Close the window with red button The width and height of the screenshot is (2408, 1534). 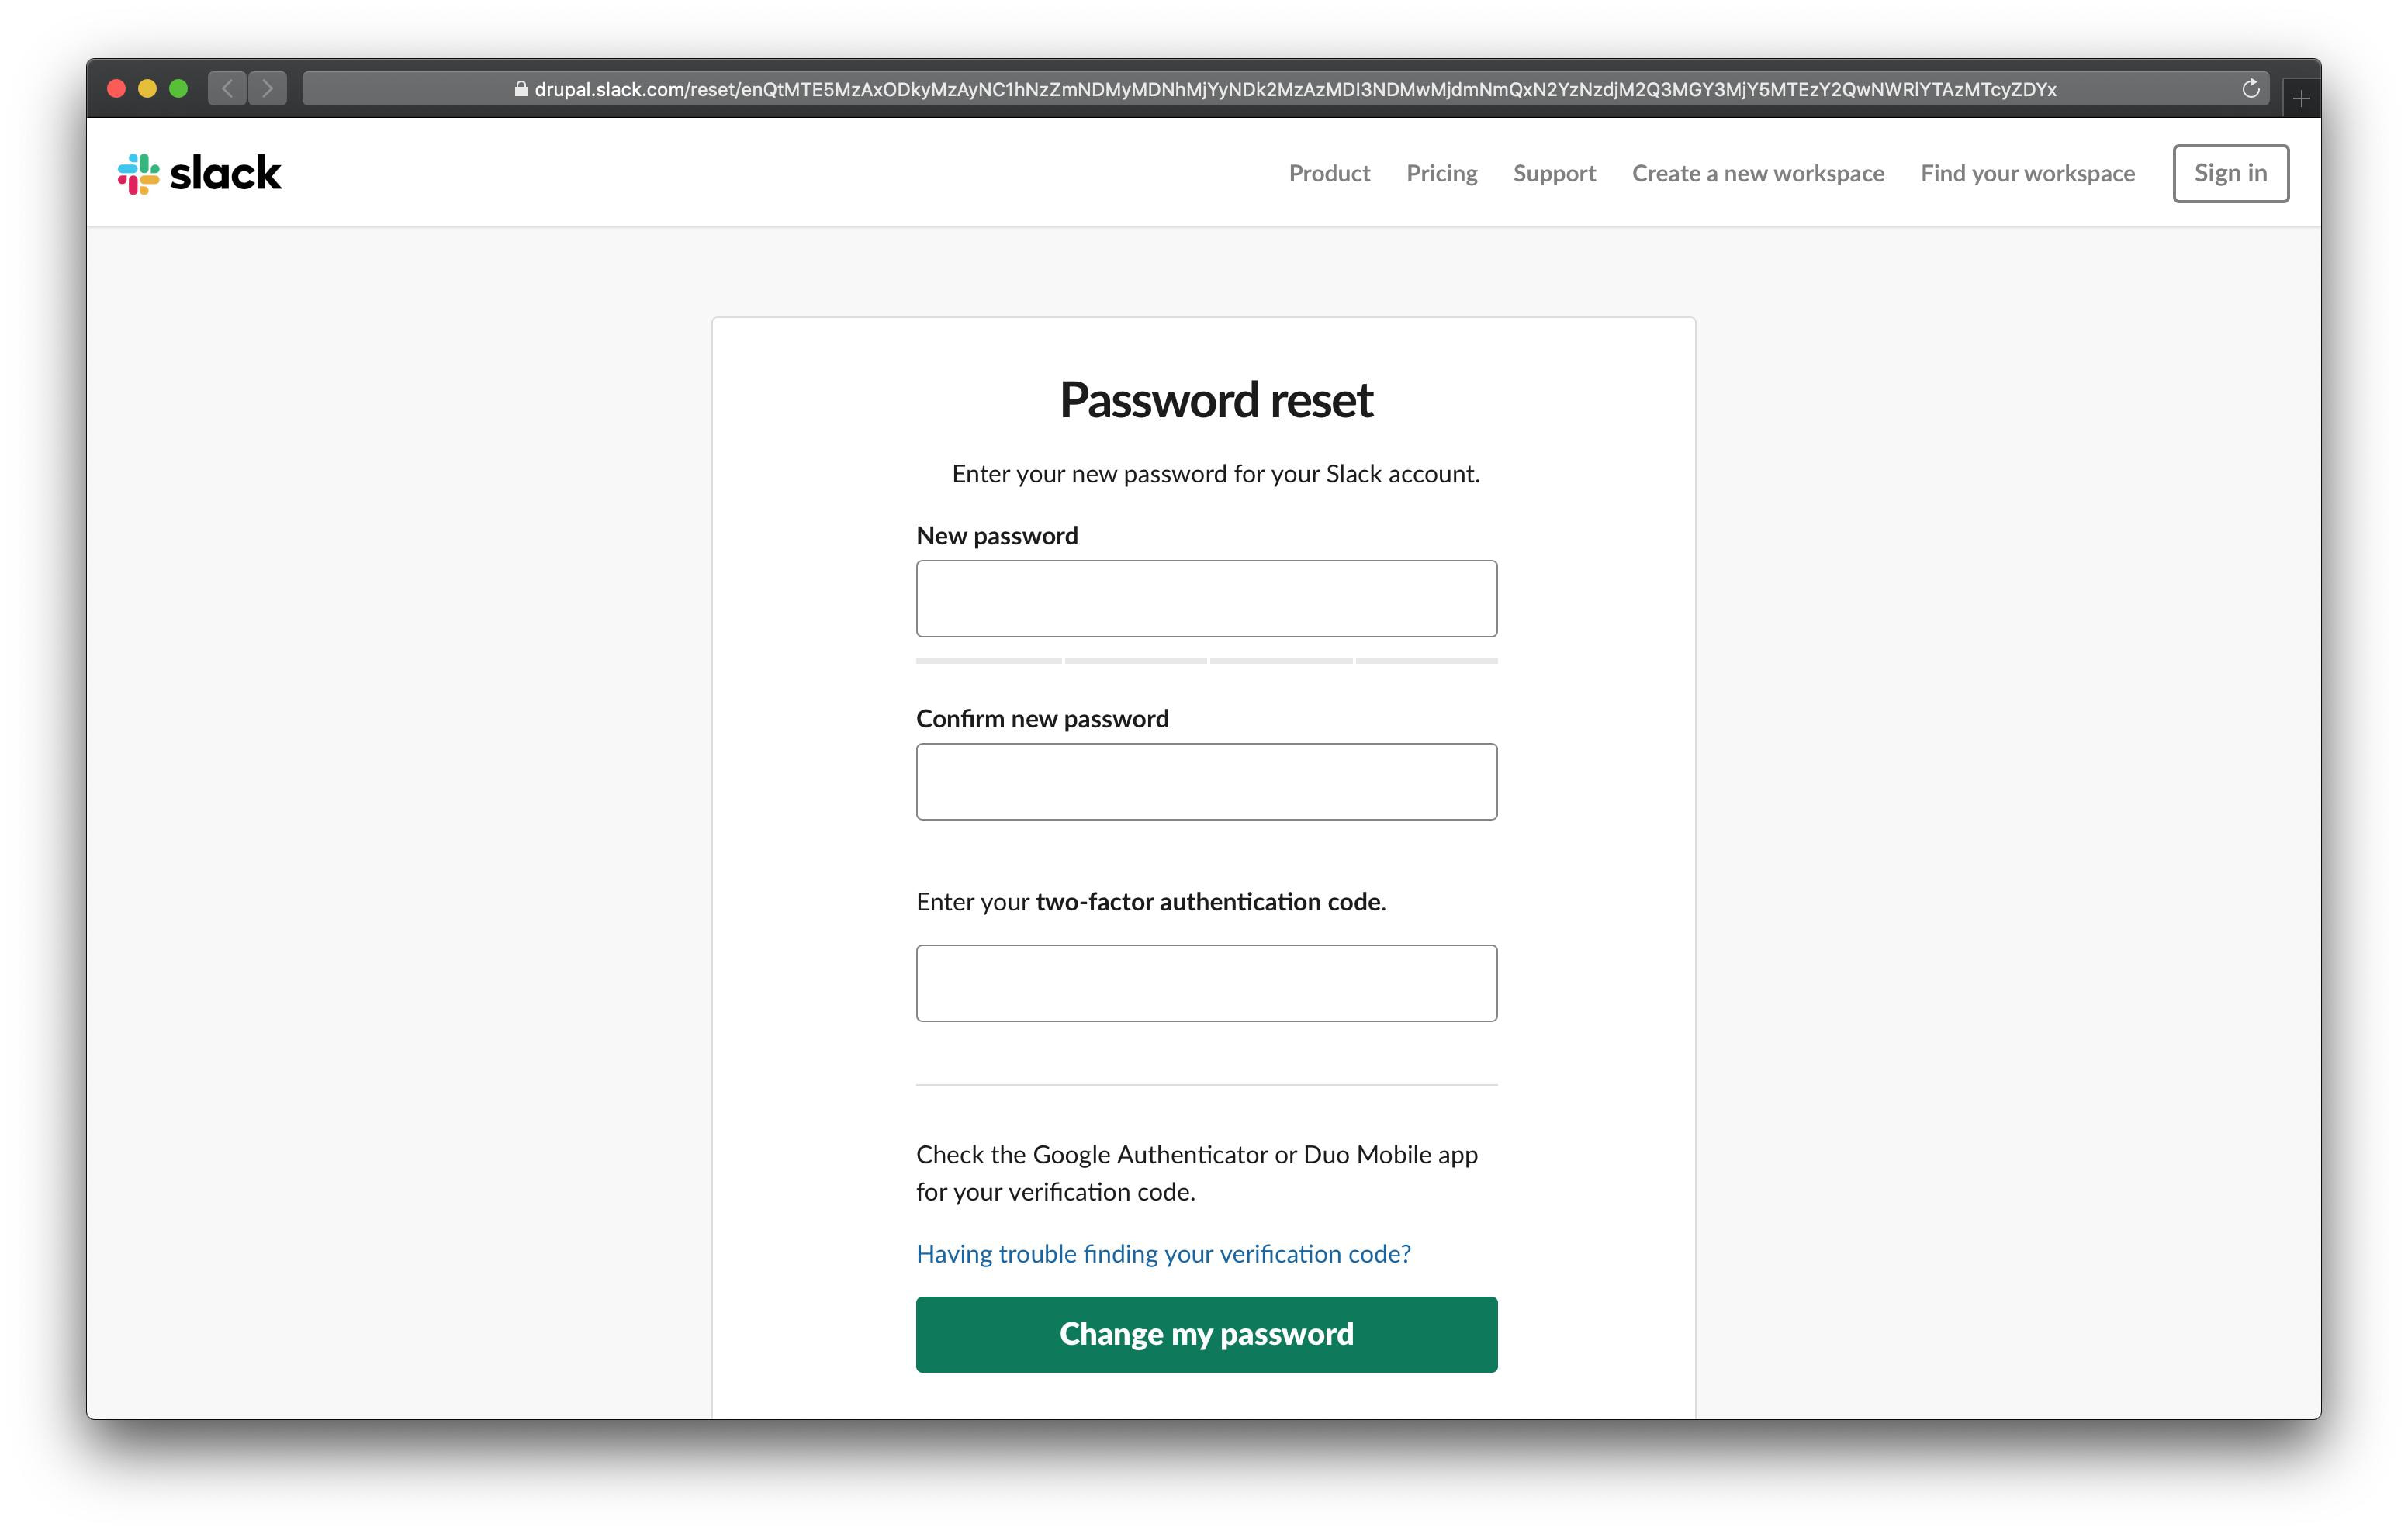point(116,89)
